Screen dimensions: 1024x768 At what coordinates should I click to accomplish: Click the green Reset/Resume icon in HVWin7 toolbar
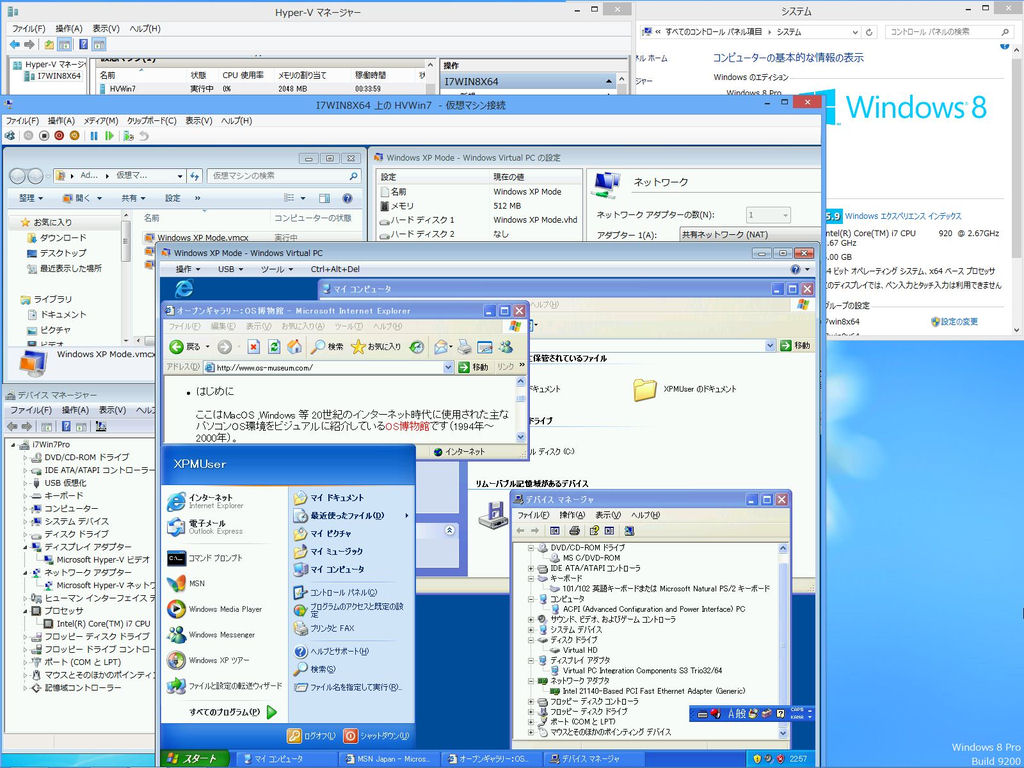click(109, 136)
